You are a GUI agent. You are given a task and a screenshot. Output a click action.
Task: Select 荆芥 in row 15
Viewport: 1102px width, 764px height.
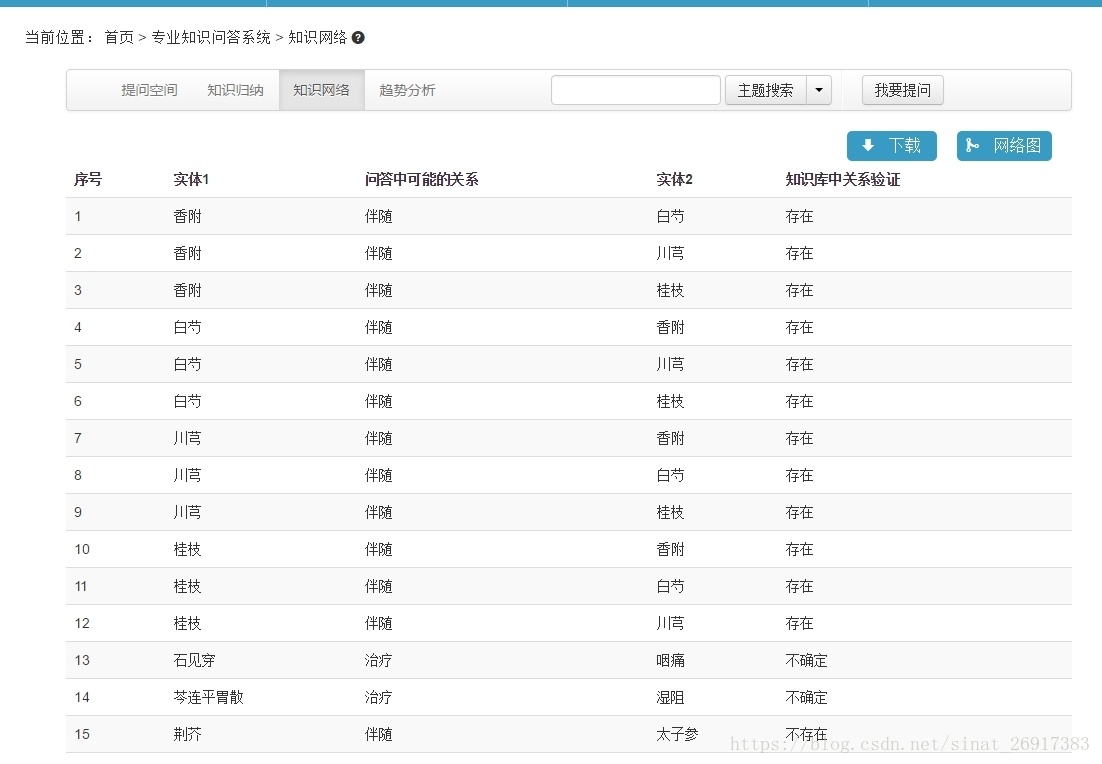[x=188, y=734]
